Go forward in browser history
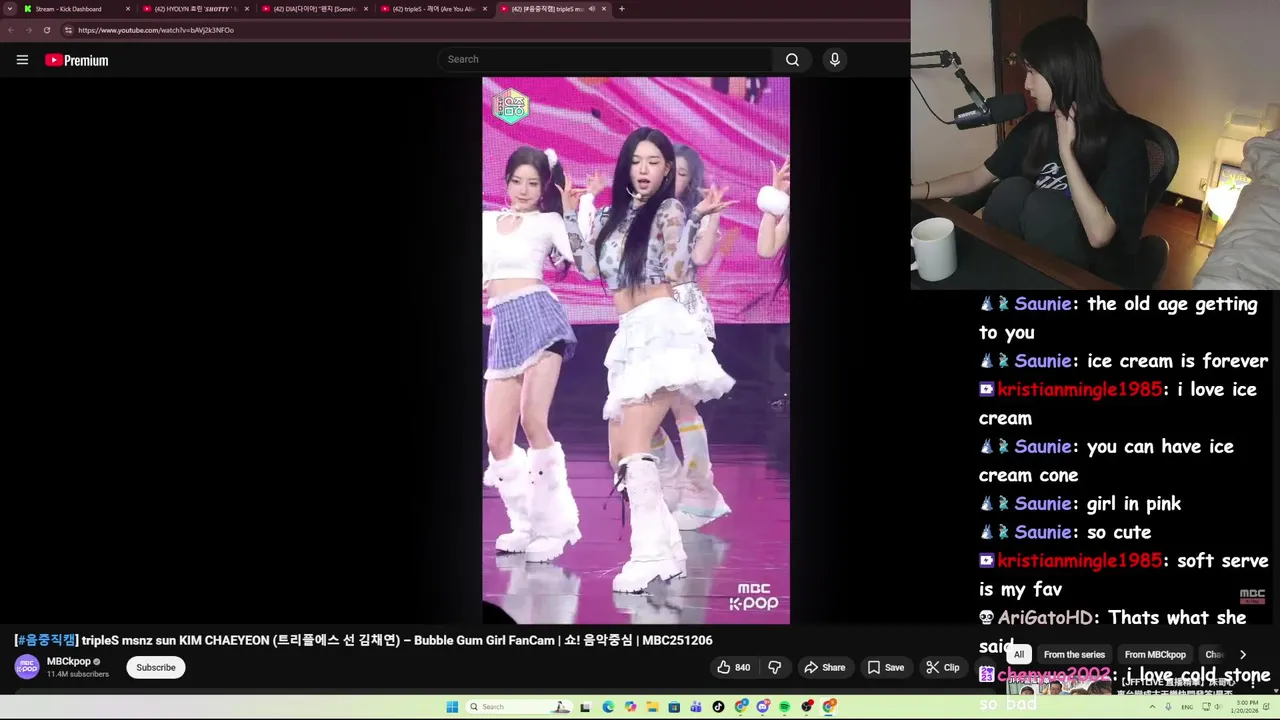1280x720 pixels. click(29, 30)
